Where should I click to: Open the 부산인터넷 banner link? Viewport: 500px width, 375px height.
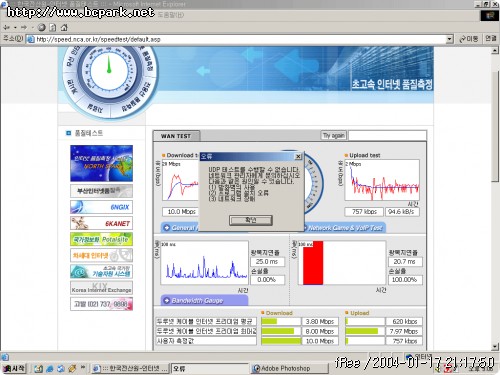click(101, 191)
